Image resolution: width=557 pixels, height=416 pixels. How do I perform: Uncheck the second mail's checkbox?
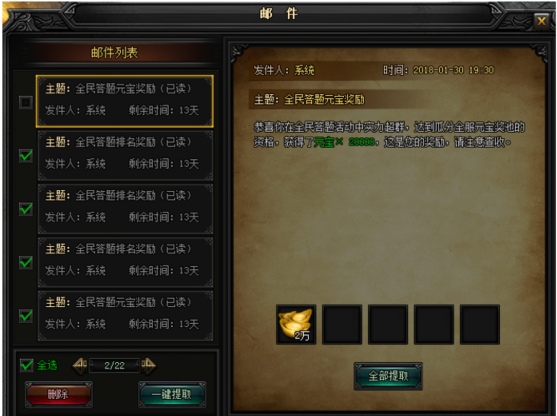[26, 156]
